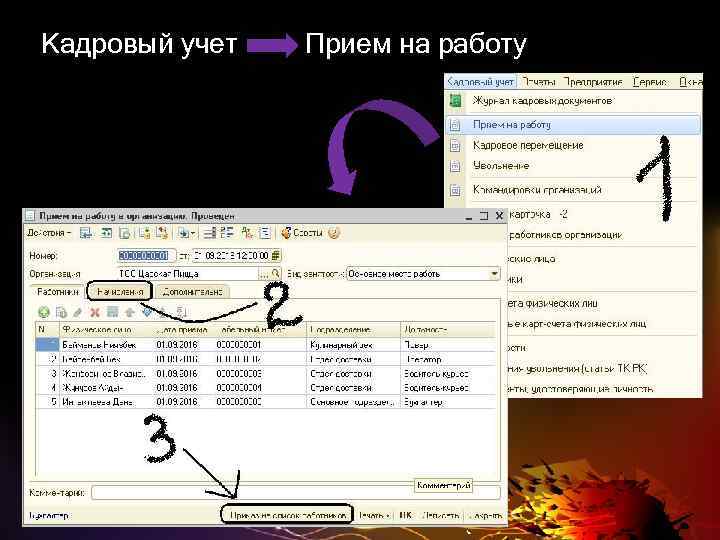
Task: Click the Кулинарный цех cell
Action: [x=353, y=345]
